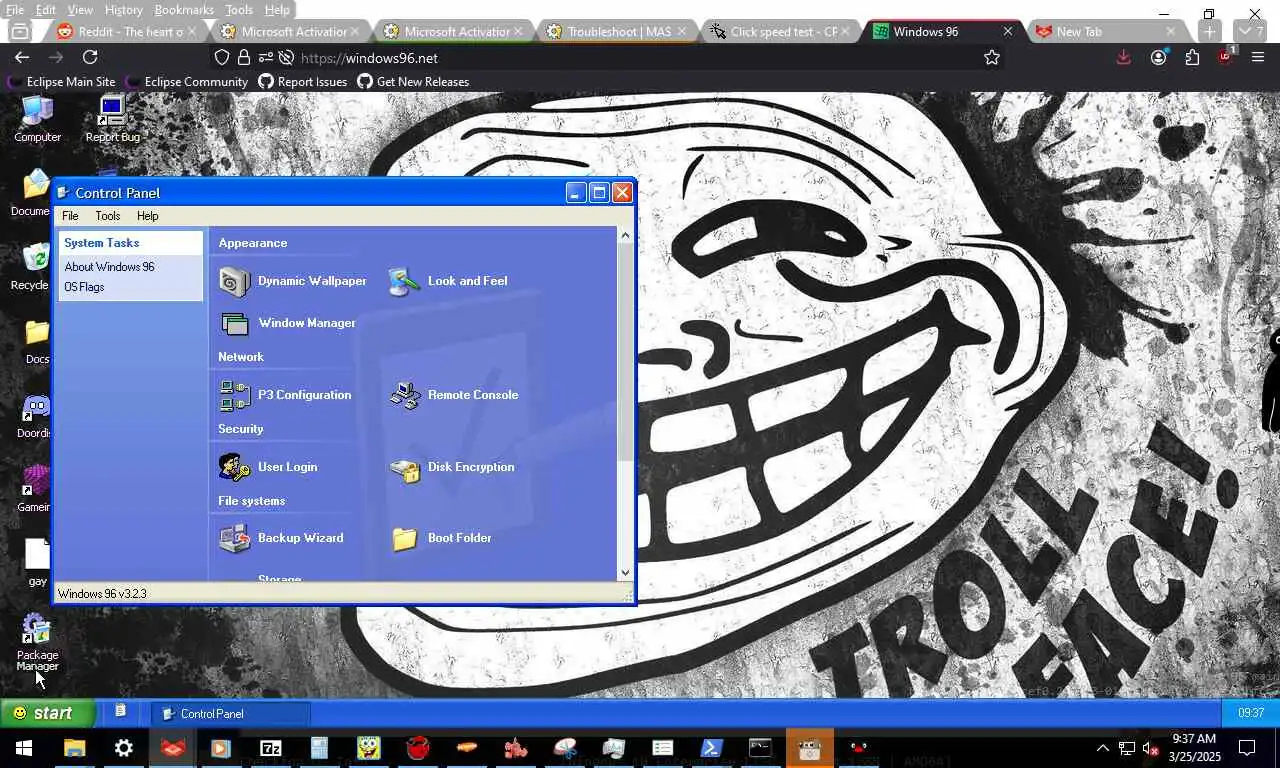
Task: Click the small quick-launch icon beside start
Action: click(120, 712)
